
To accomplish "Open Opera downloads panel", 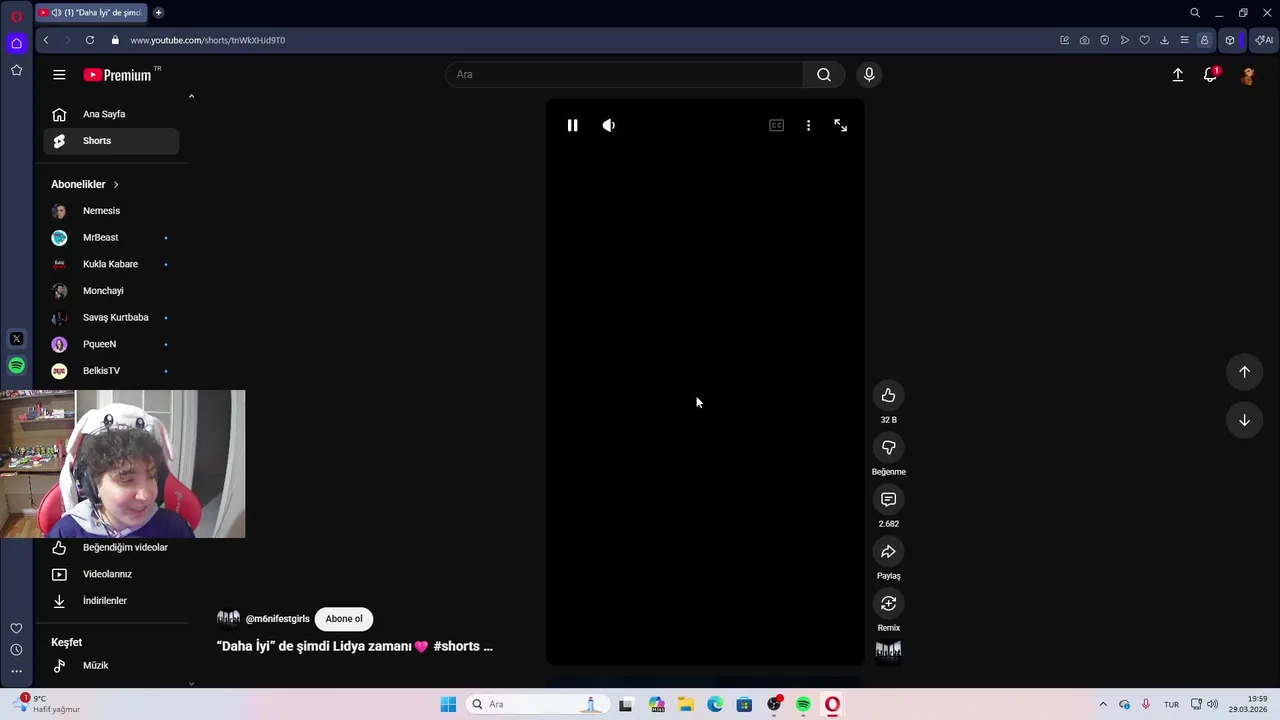I will 1164,40.
